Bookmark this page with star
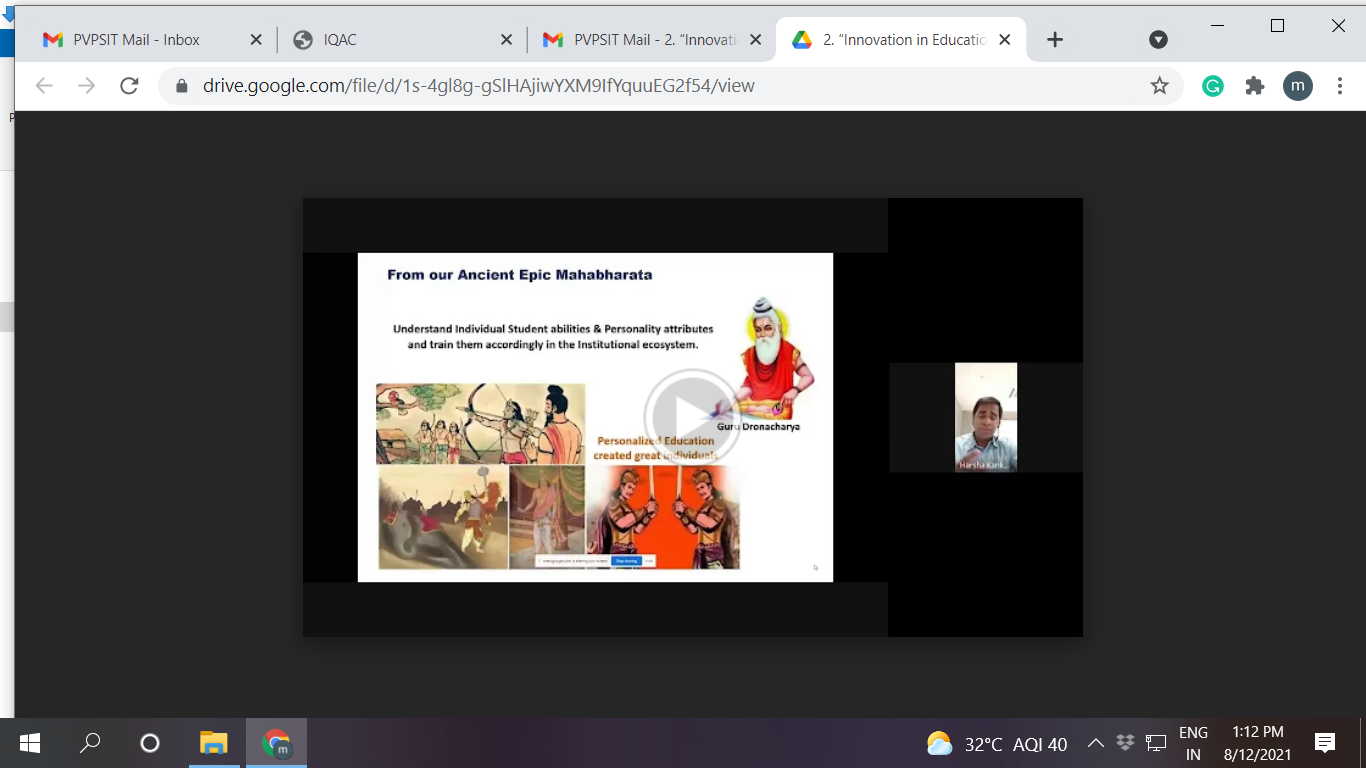The image size is (1366, 768). click(x=1159, y=86)
